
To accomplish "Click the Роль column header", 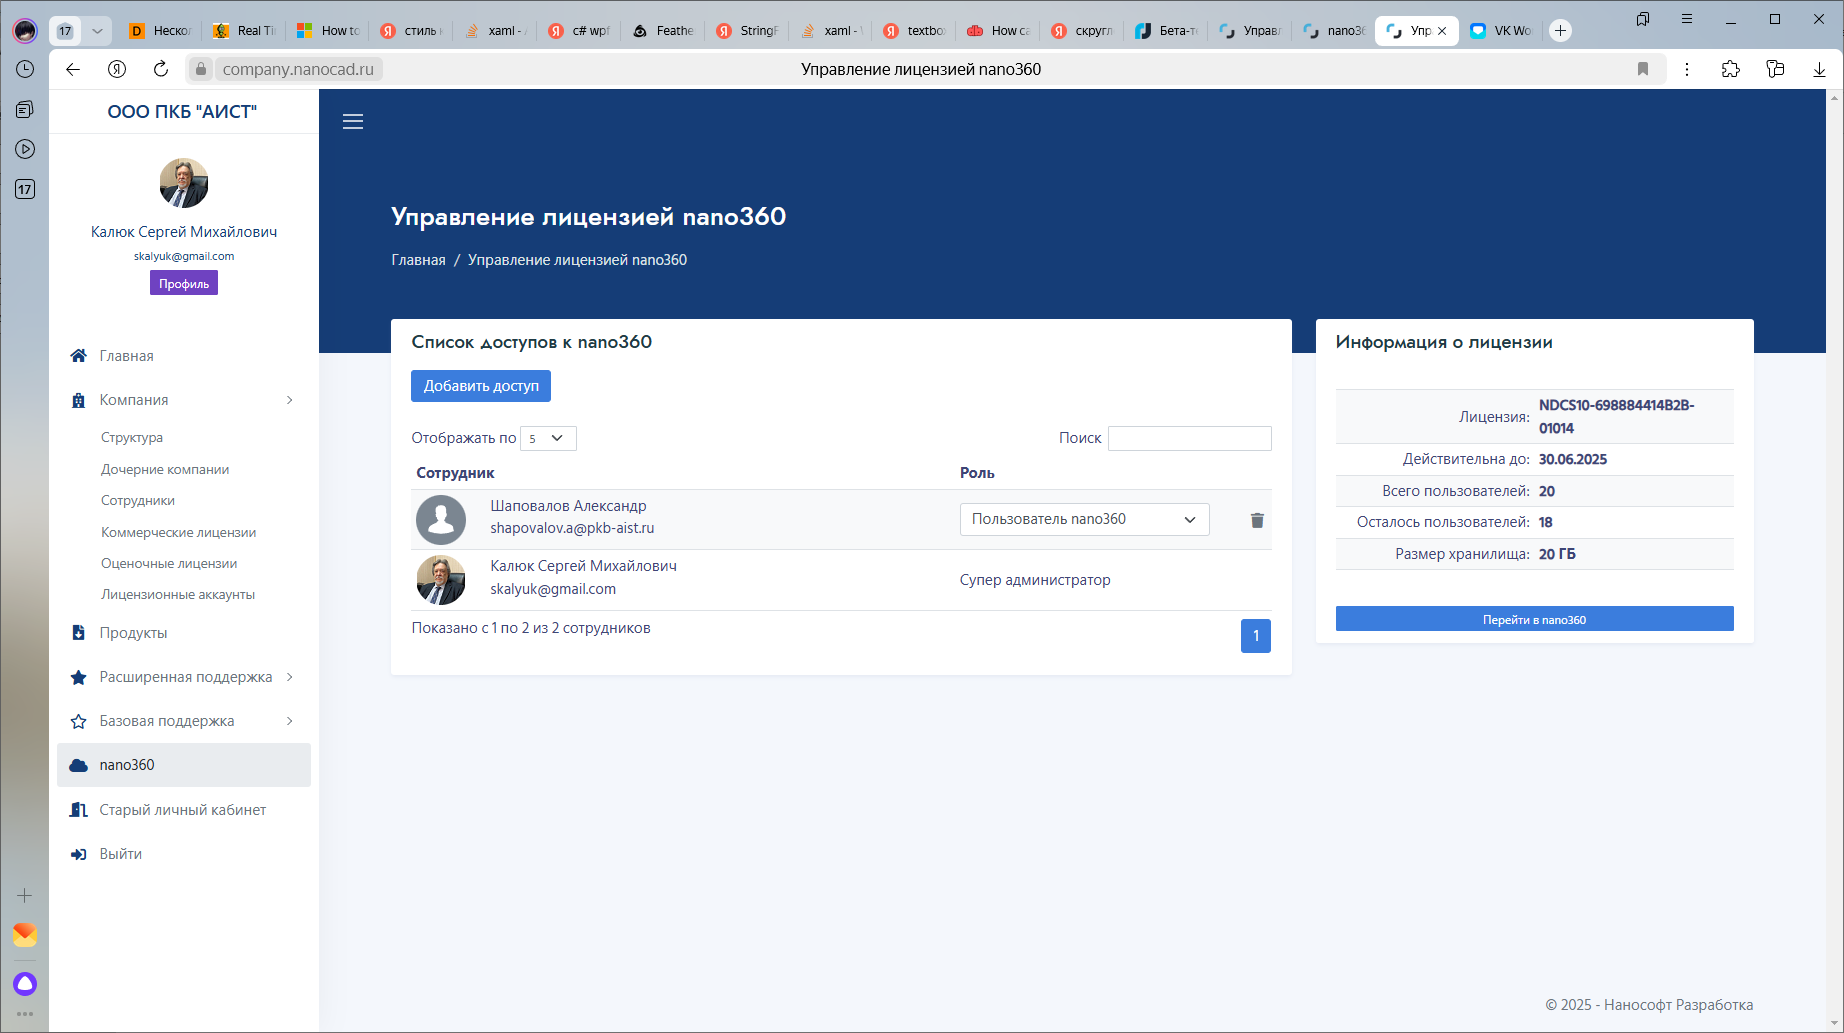I will tap(977, 473).
